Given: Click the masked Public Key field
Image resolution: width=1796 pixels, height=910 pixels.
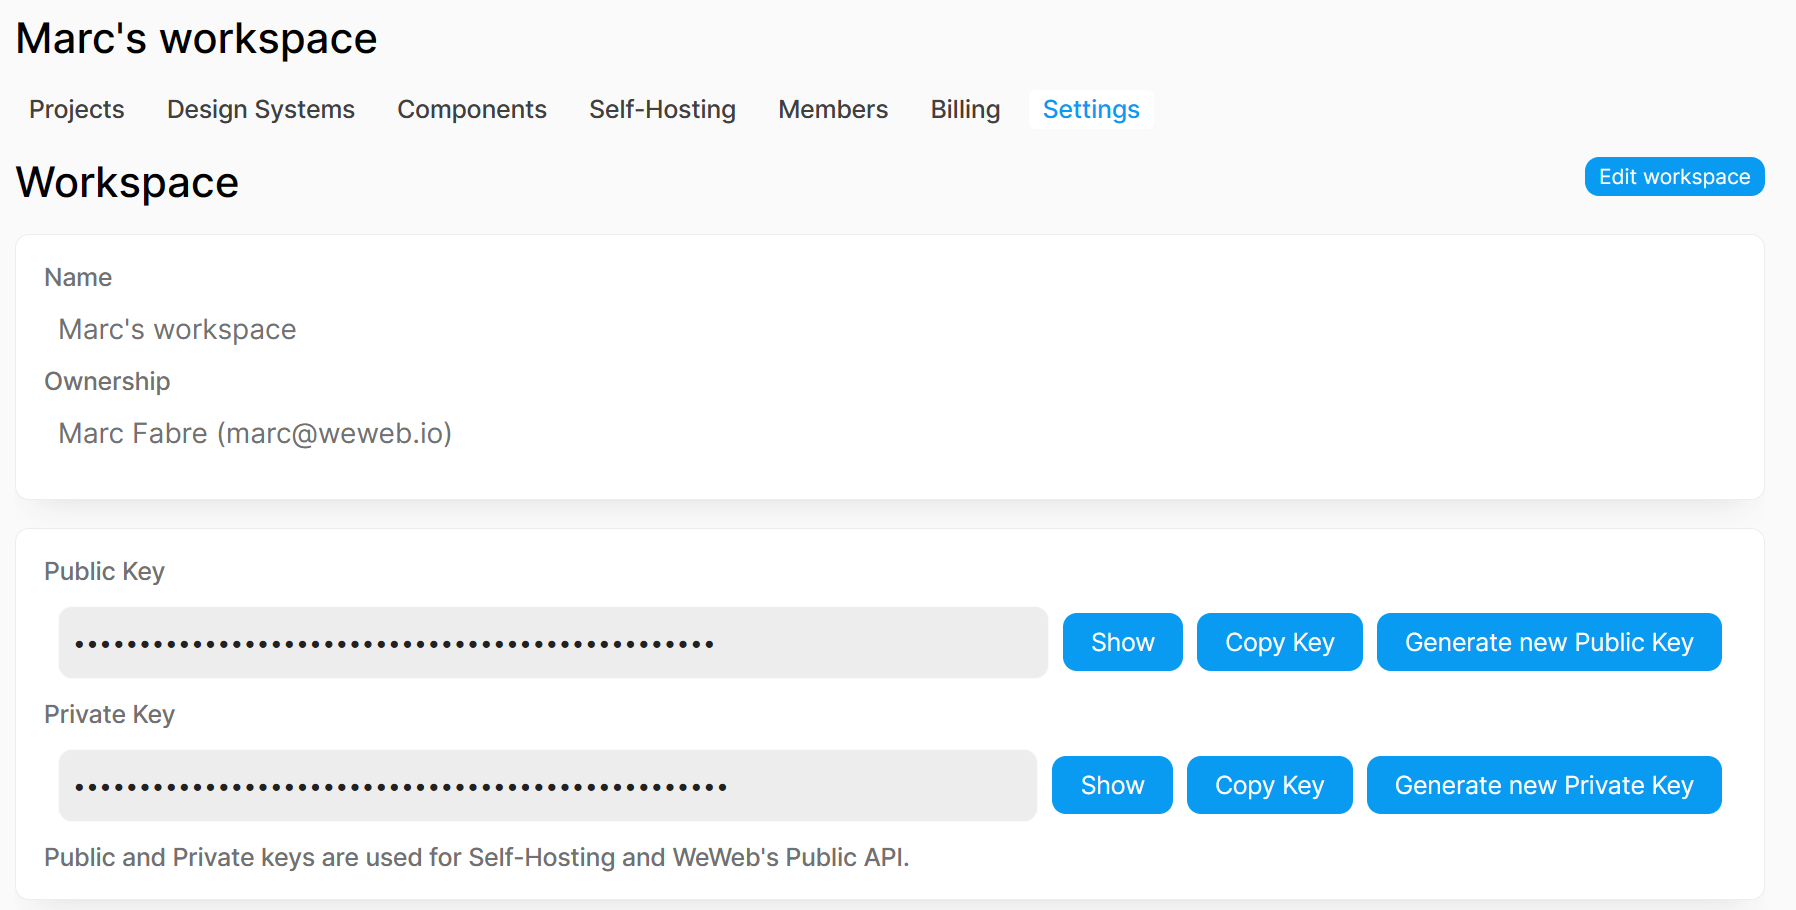Looking at the screenshot, I should click(x=552, y=642).
